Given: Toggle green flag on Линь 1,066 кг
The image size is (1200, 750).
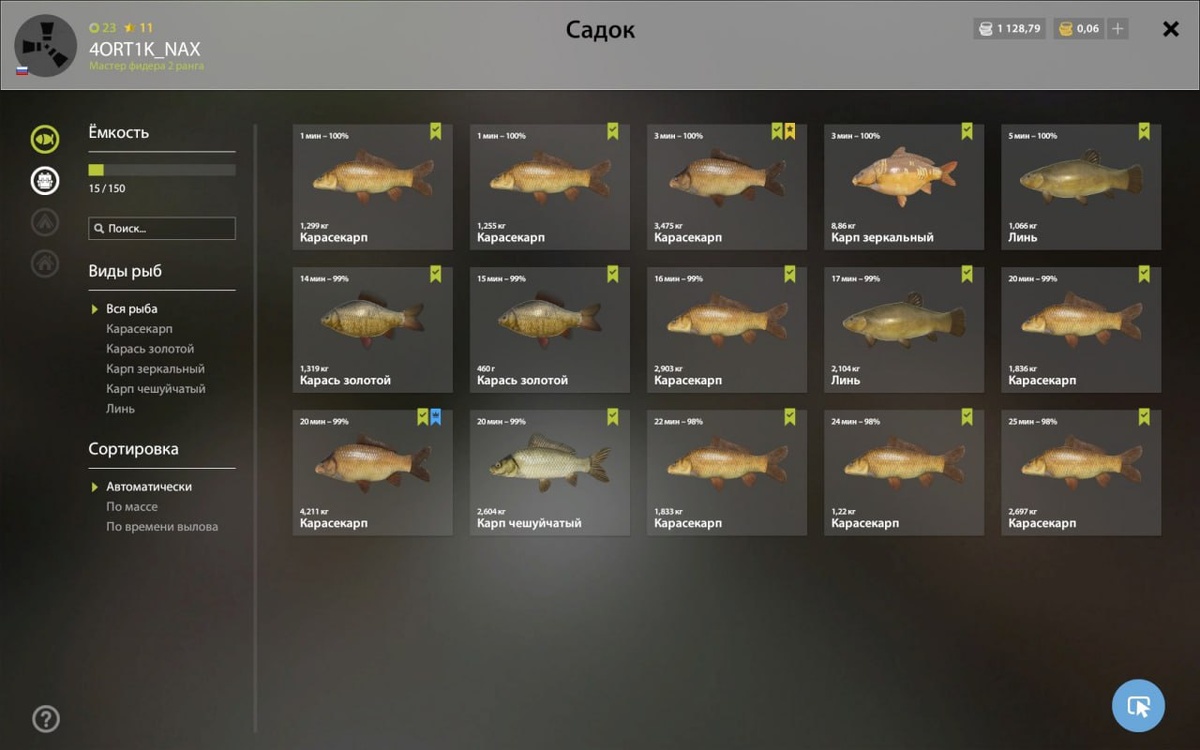Looking at the screenshot, I should pos(1144,131).
